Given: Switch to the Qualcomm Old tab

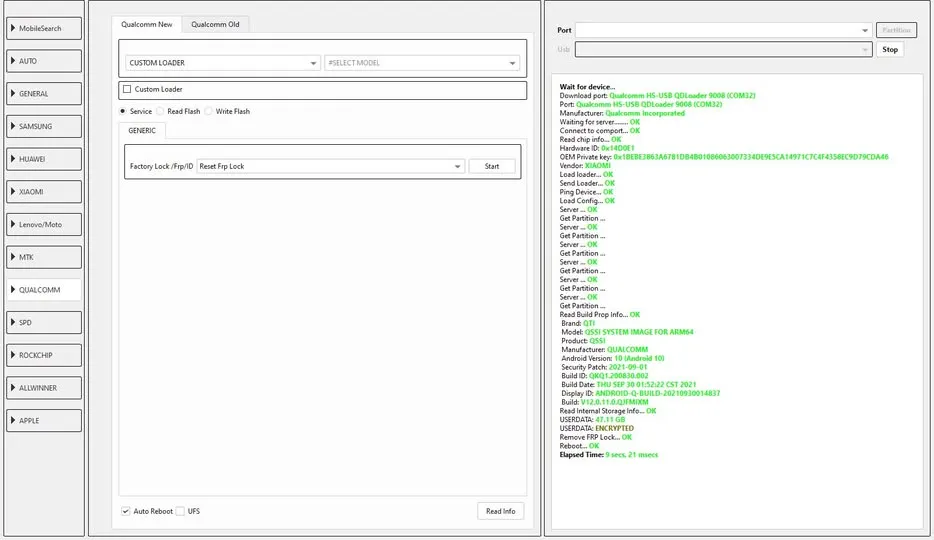Looking at the screenshot, I should point(215,24).
